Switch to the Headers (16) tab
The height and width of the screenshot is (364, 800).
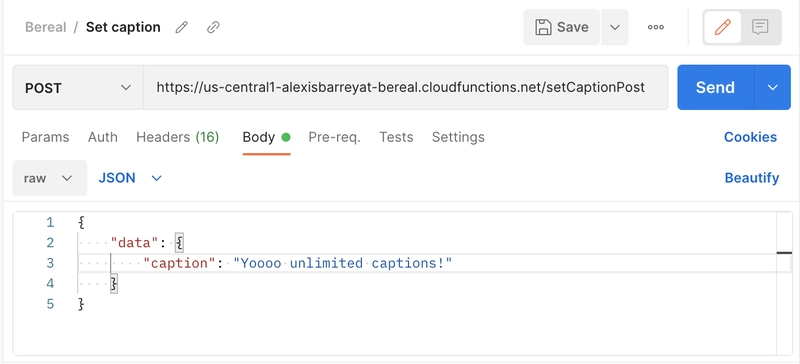tap(178, 137)
